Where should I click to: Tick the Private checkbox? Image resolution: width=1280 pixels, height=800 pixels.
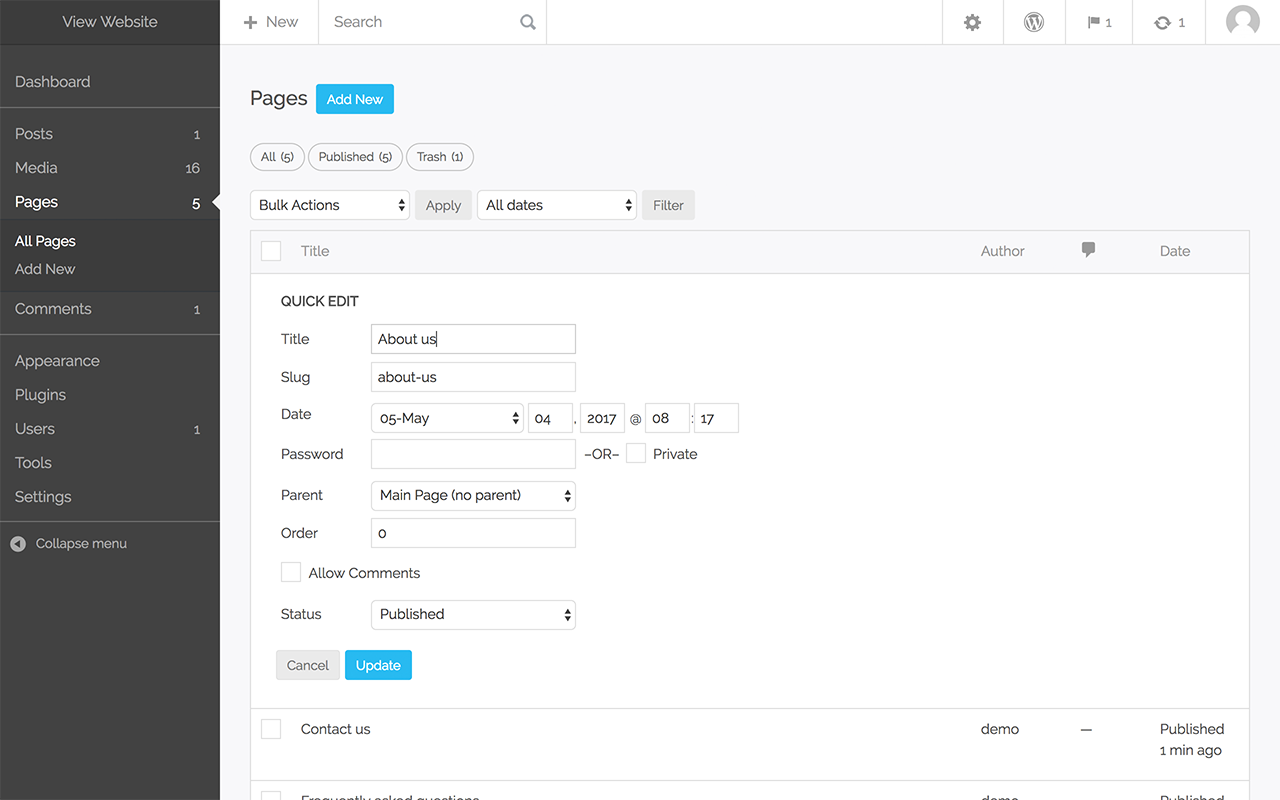coord(636,454)
